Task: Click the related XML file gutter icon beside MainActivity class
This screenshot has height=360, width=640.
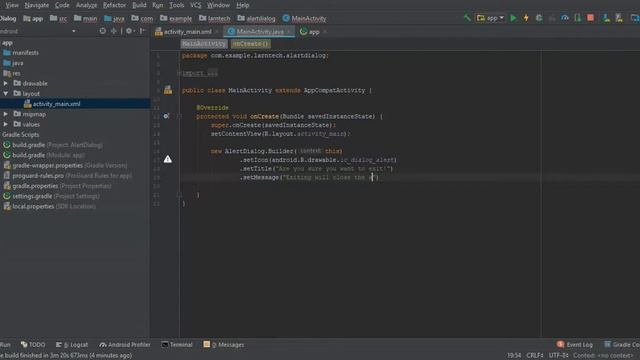Action: (168, 90)
